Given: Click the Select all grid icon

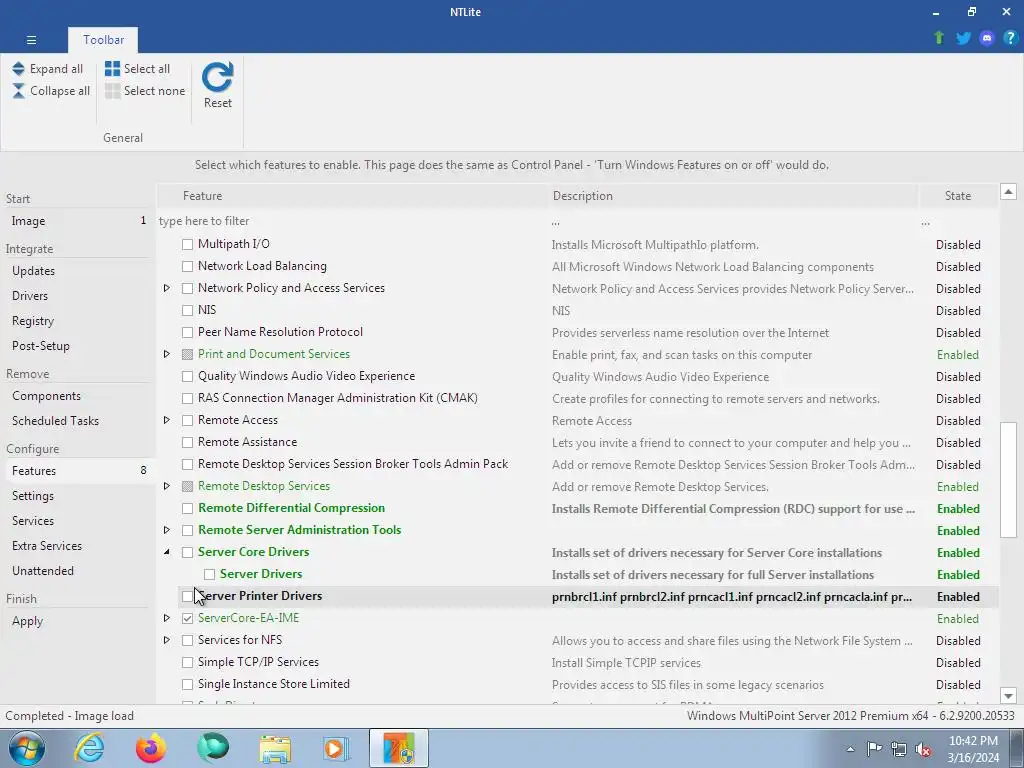Looking at the screenshot, I should (112, 69).
